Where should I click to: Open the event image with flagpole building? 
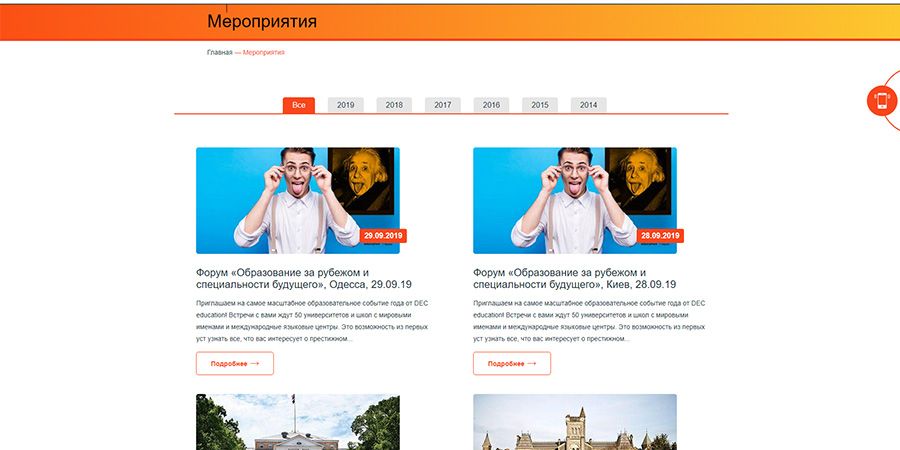298,422
